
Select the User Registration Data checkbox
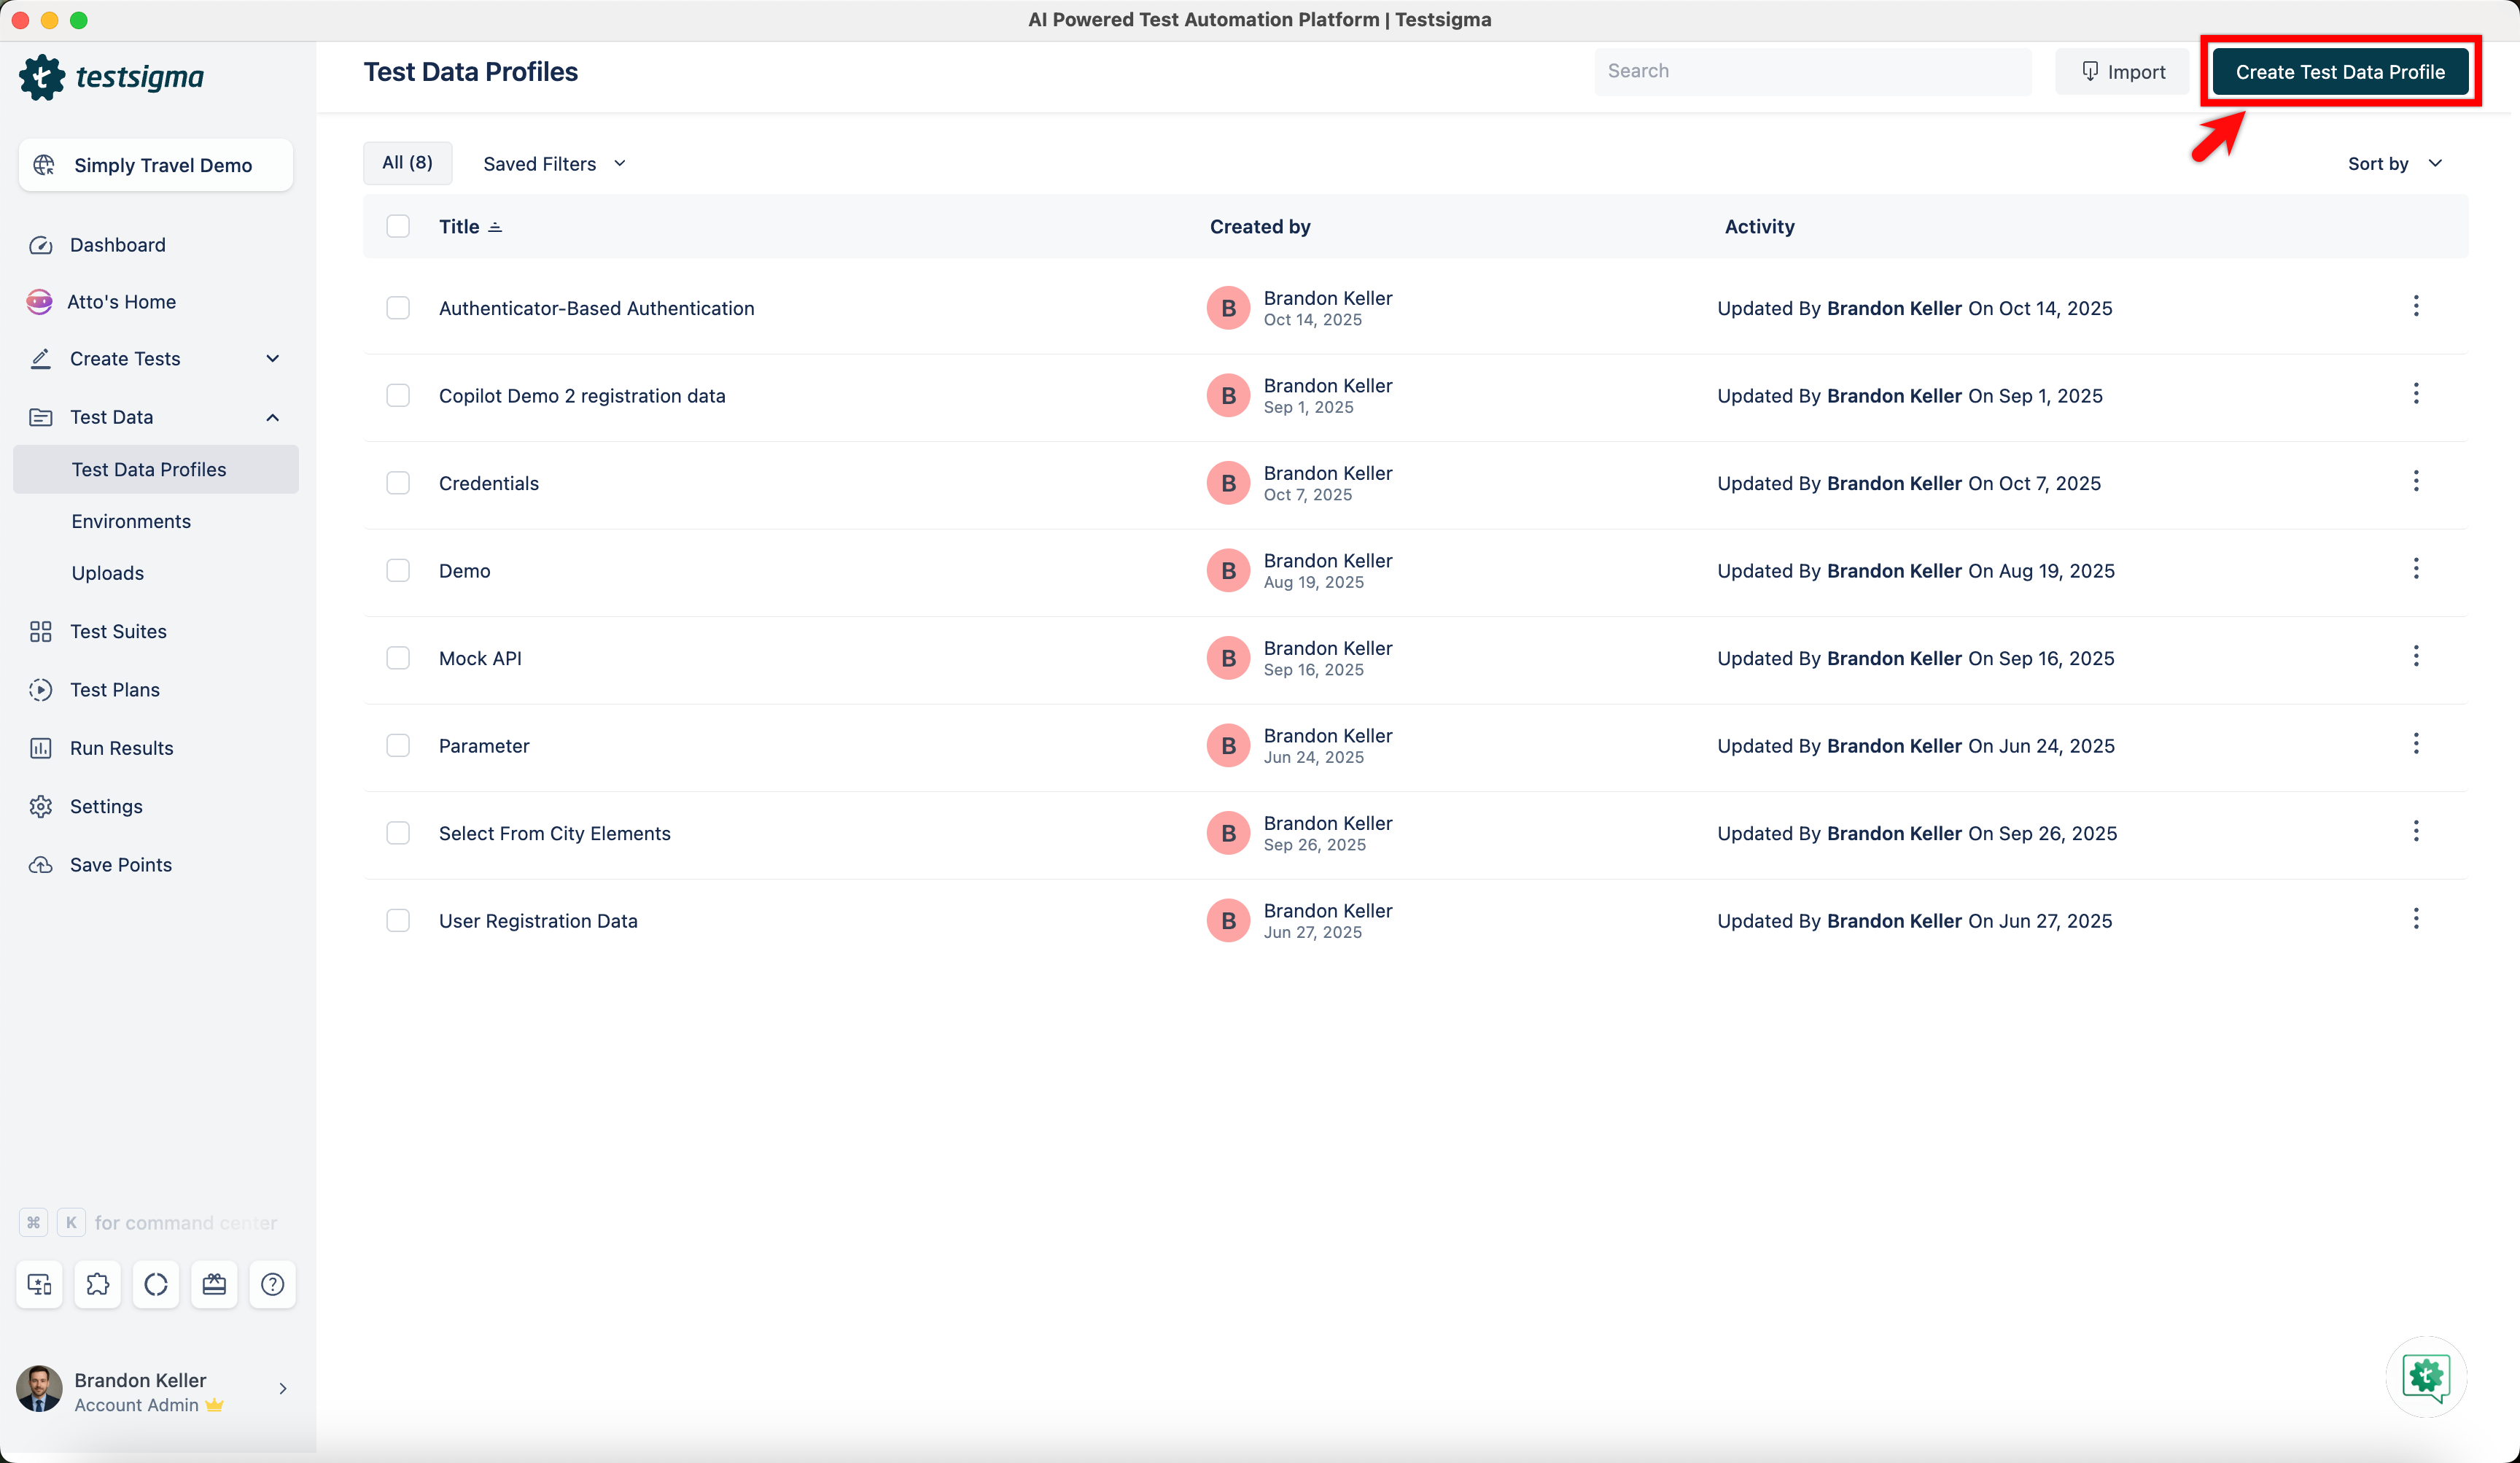click(398, 920)
